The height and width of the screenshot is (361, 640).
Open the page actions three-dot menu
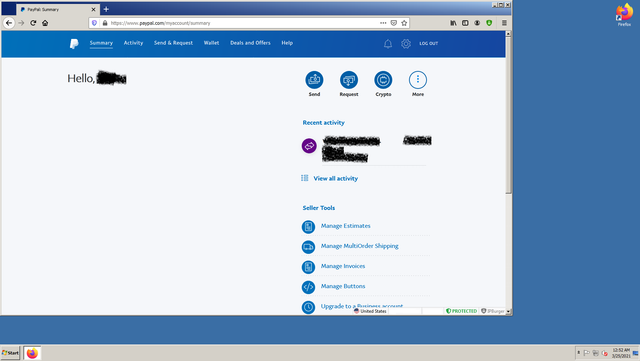point(383,23)
